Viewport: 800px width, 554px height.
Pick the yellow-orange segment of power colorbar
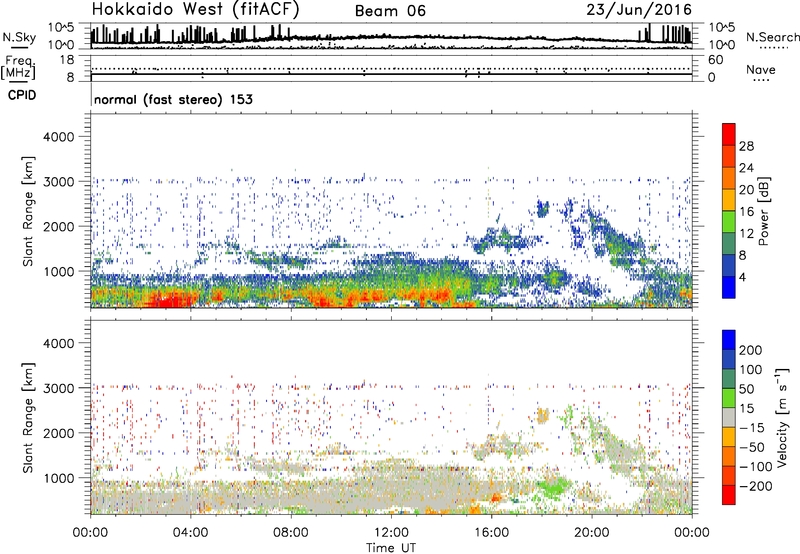729,200
